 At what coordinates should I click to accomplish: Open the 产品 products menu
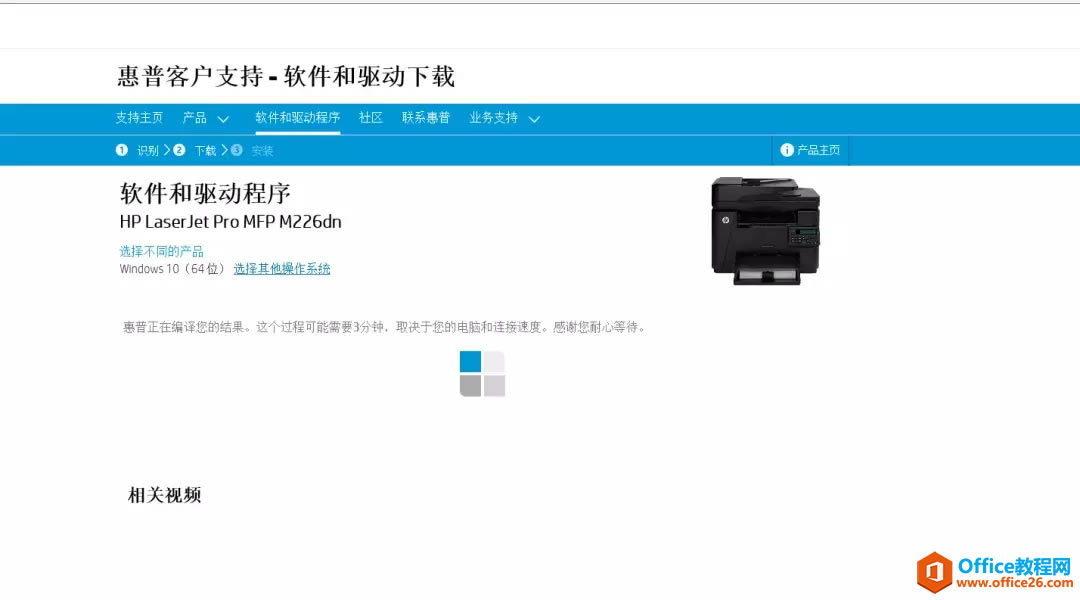coord(194,118)
